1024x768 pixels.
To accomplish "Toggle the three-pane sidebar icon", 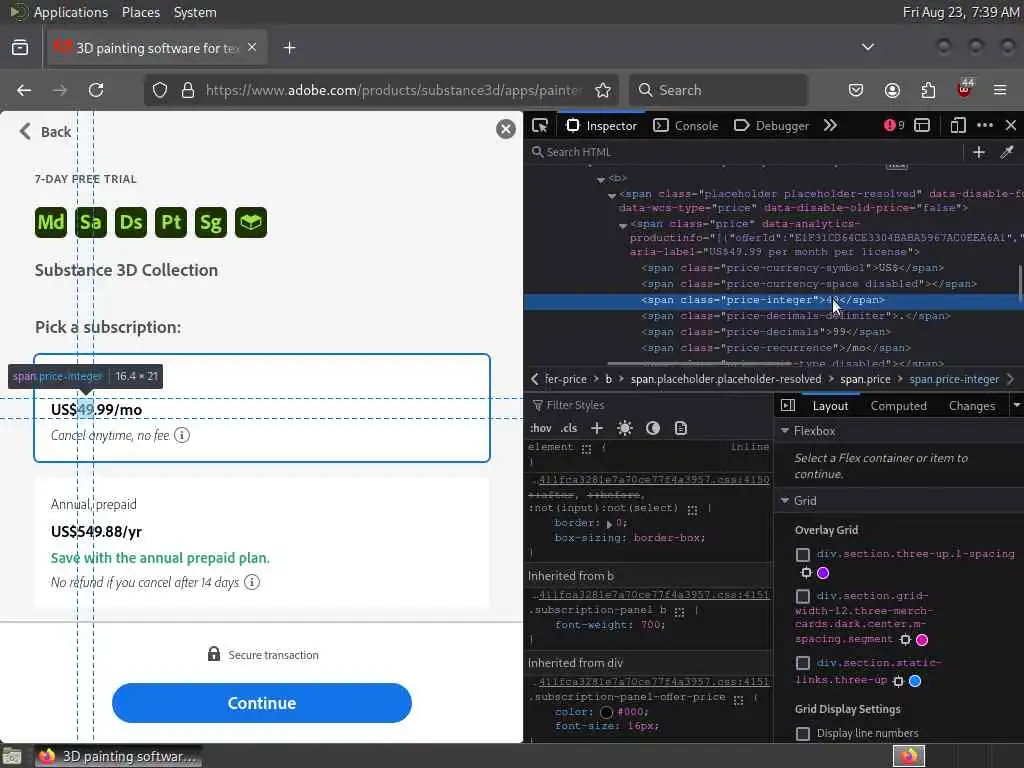I will click(x=788, y=406).
